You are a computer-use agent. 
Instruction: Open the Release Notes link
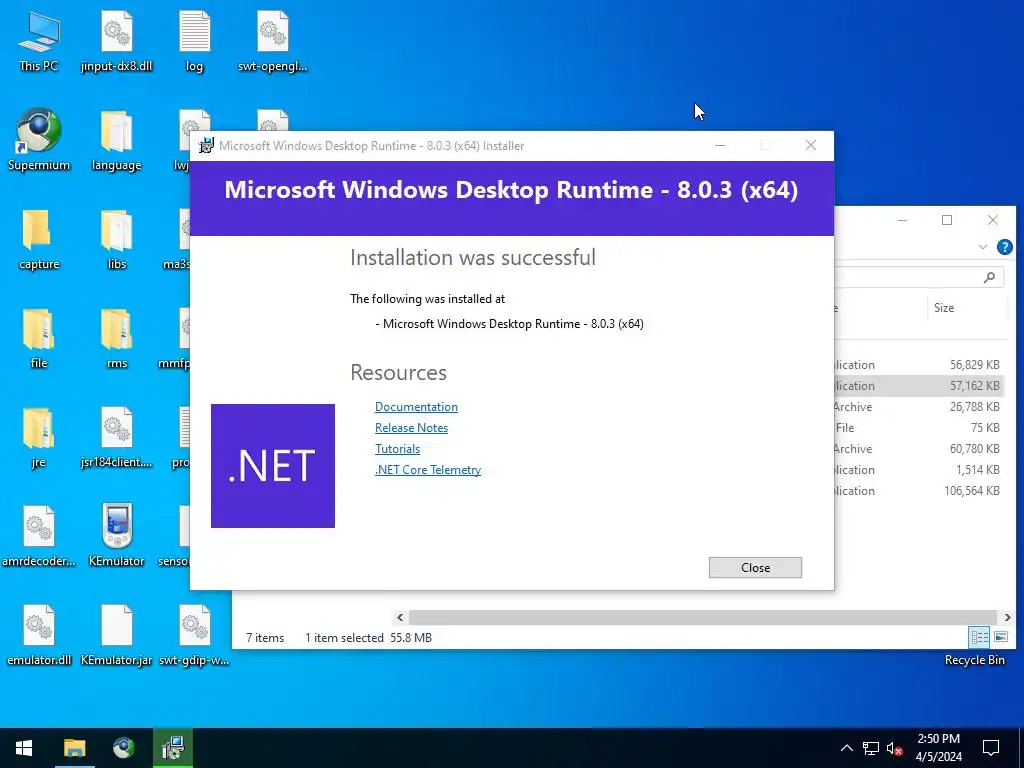click(411, 428)
